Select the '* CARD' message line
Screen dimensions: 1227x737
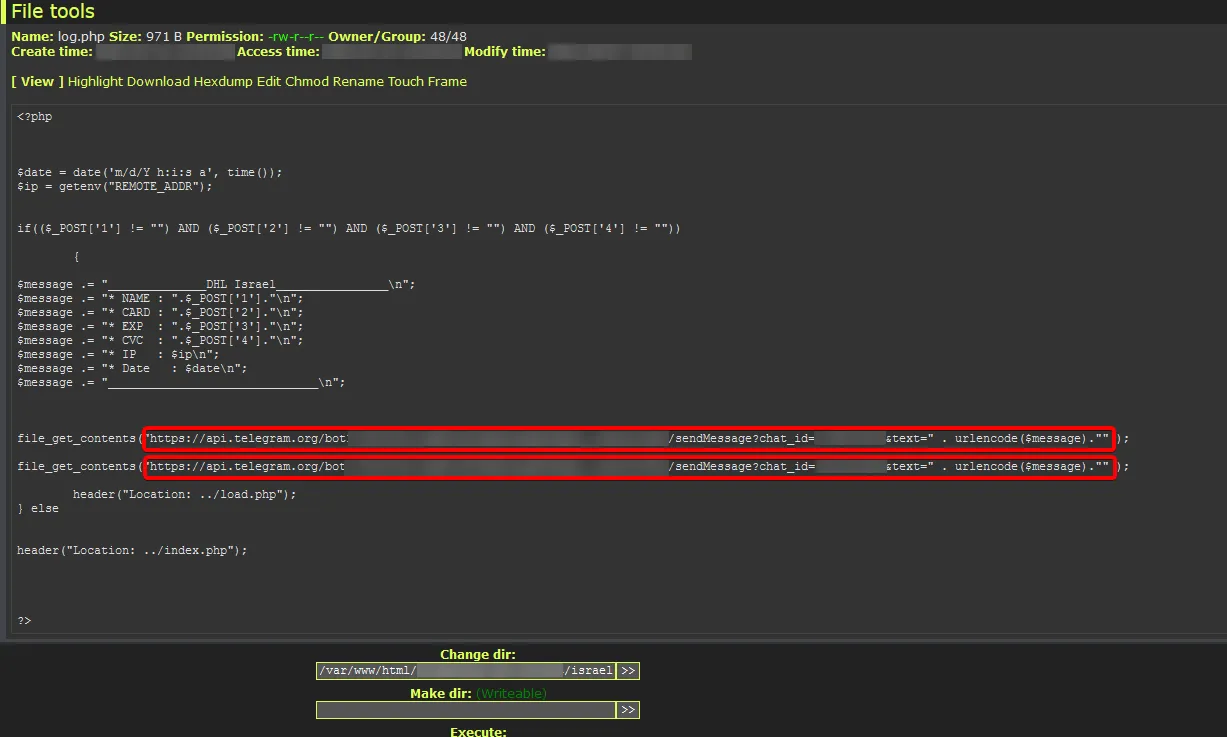point(160,313)
